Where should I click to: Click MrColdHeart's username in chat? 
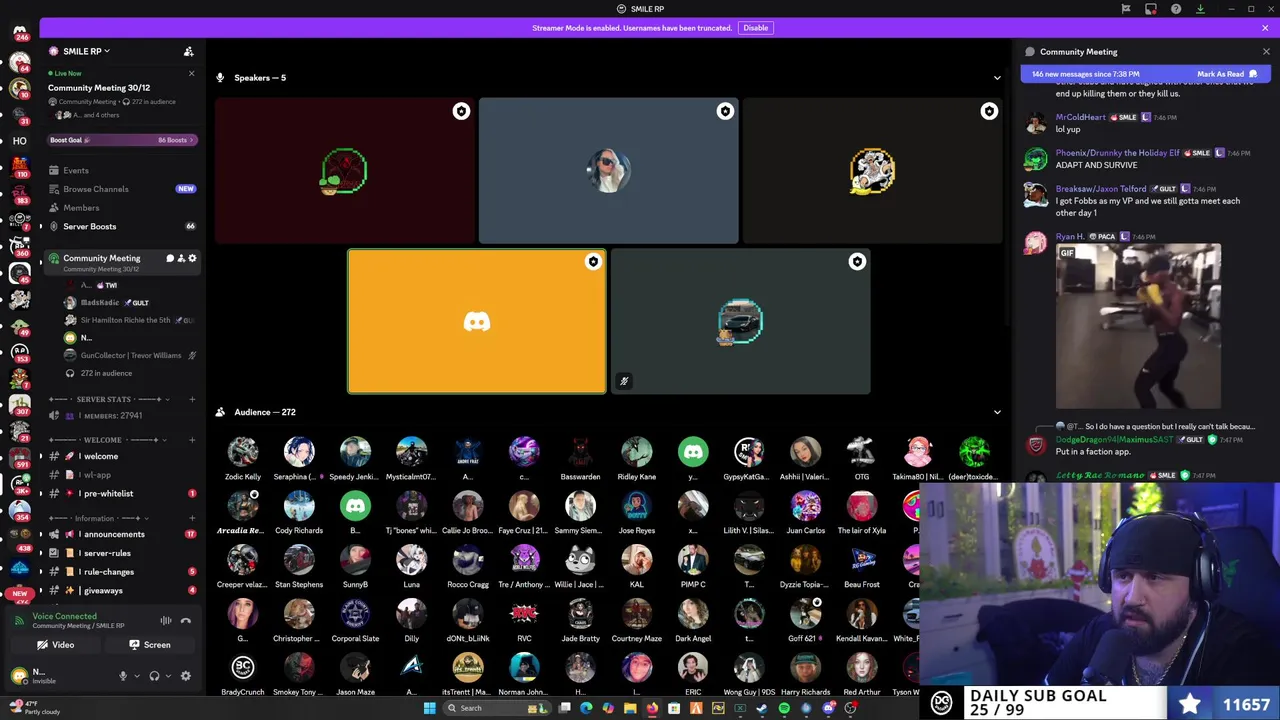[x=1080, y=117]
